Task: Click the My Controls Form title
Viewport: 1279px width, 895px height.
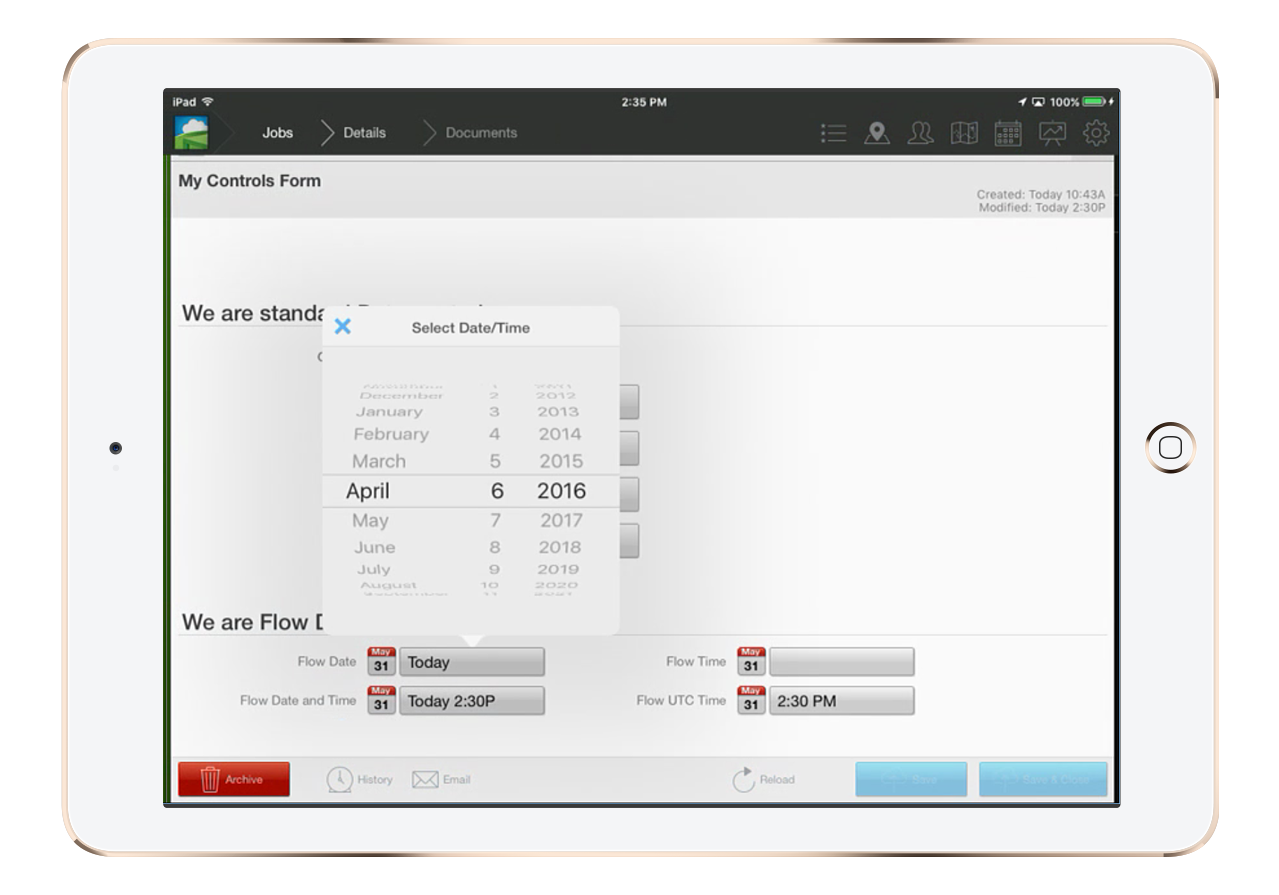Action: (250, 181)
